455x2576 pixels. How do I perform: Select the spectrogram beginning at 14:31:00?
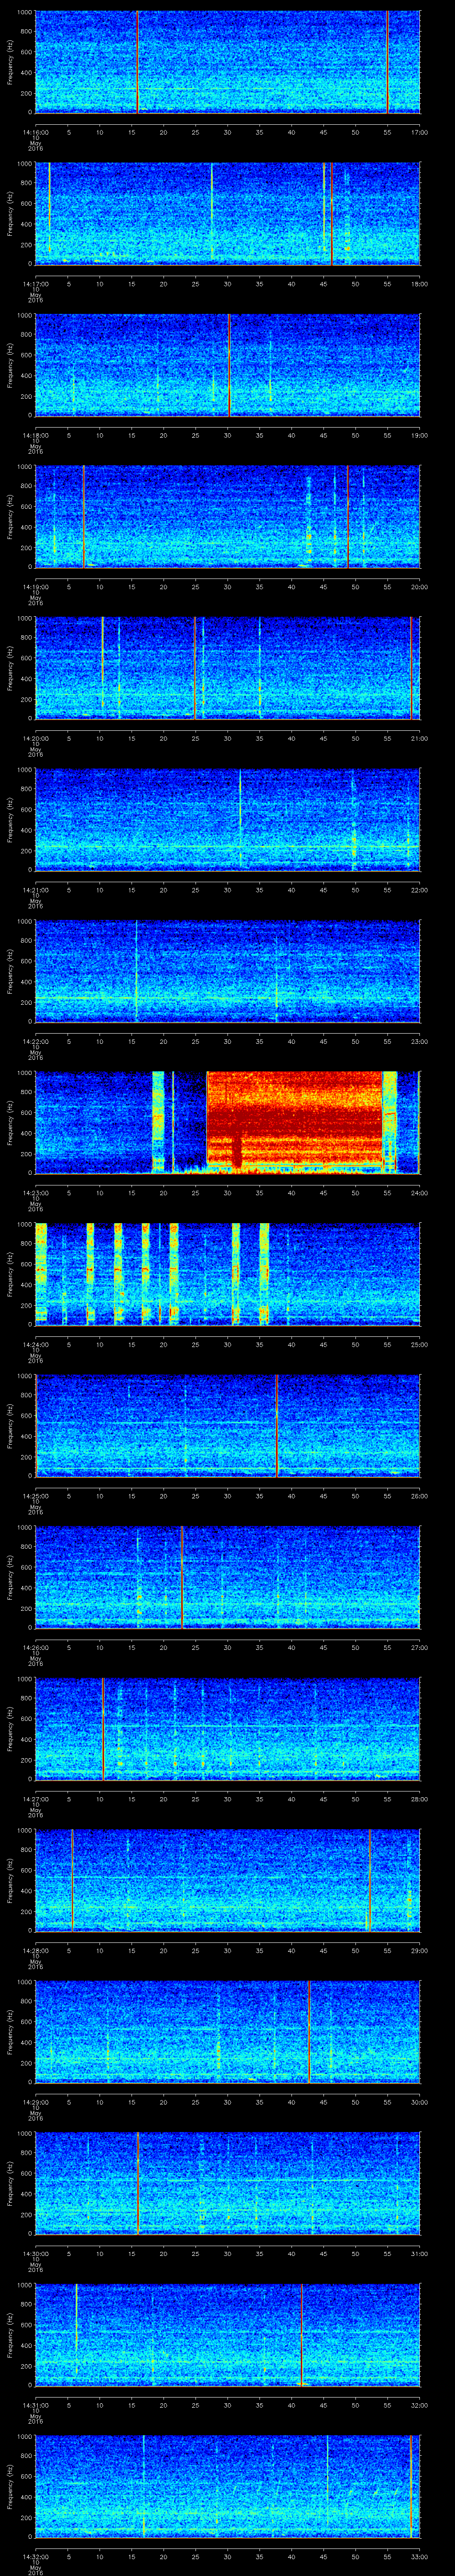(227, 2335)
